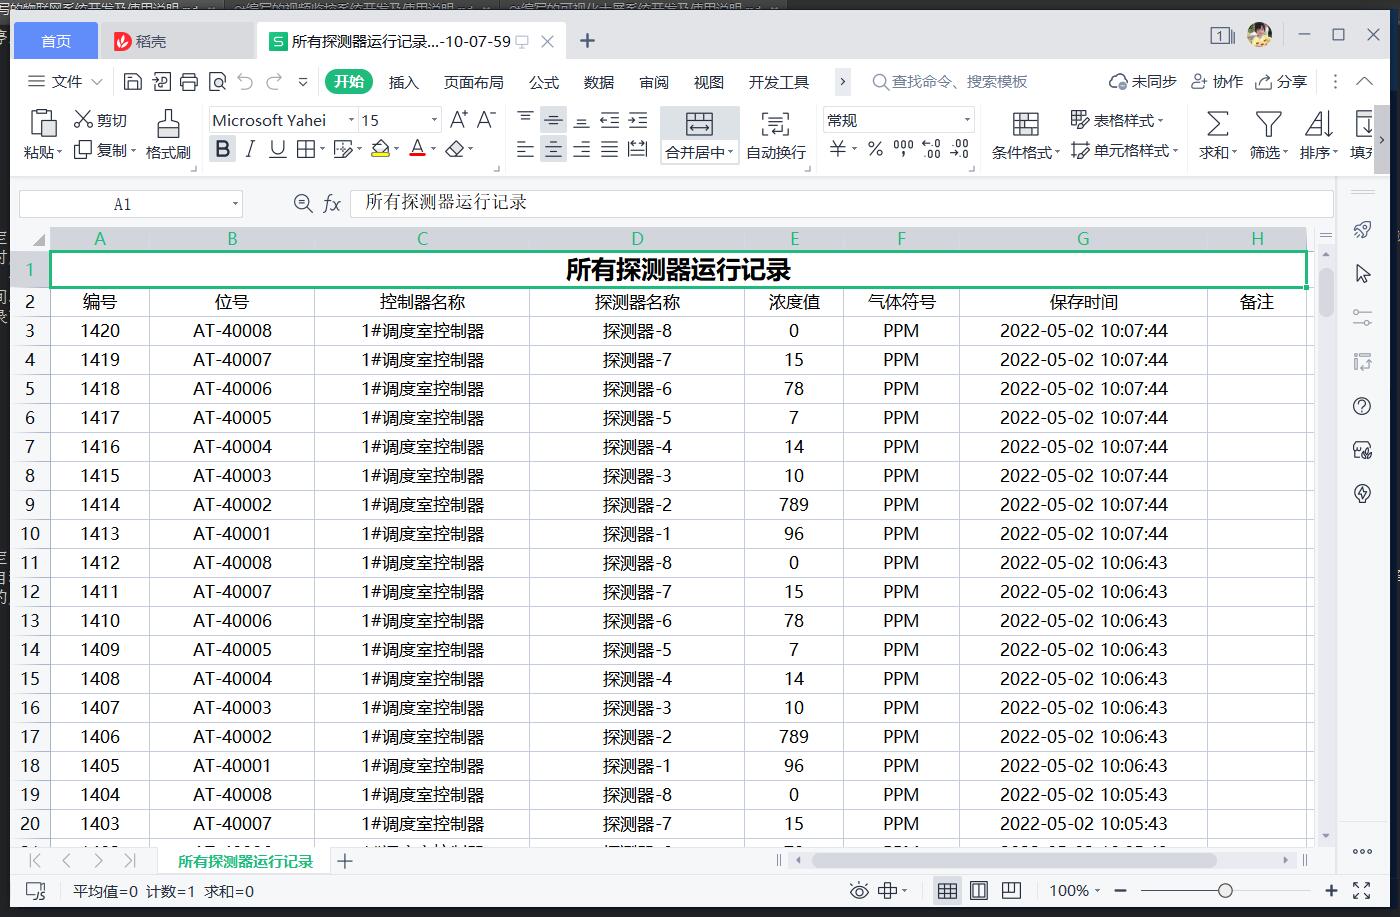Switch to the 数据 (Data) ribbon tab
Viewport: 1400px width, 917px height.
click(x=598, y=82)
